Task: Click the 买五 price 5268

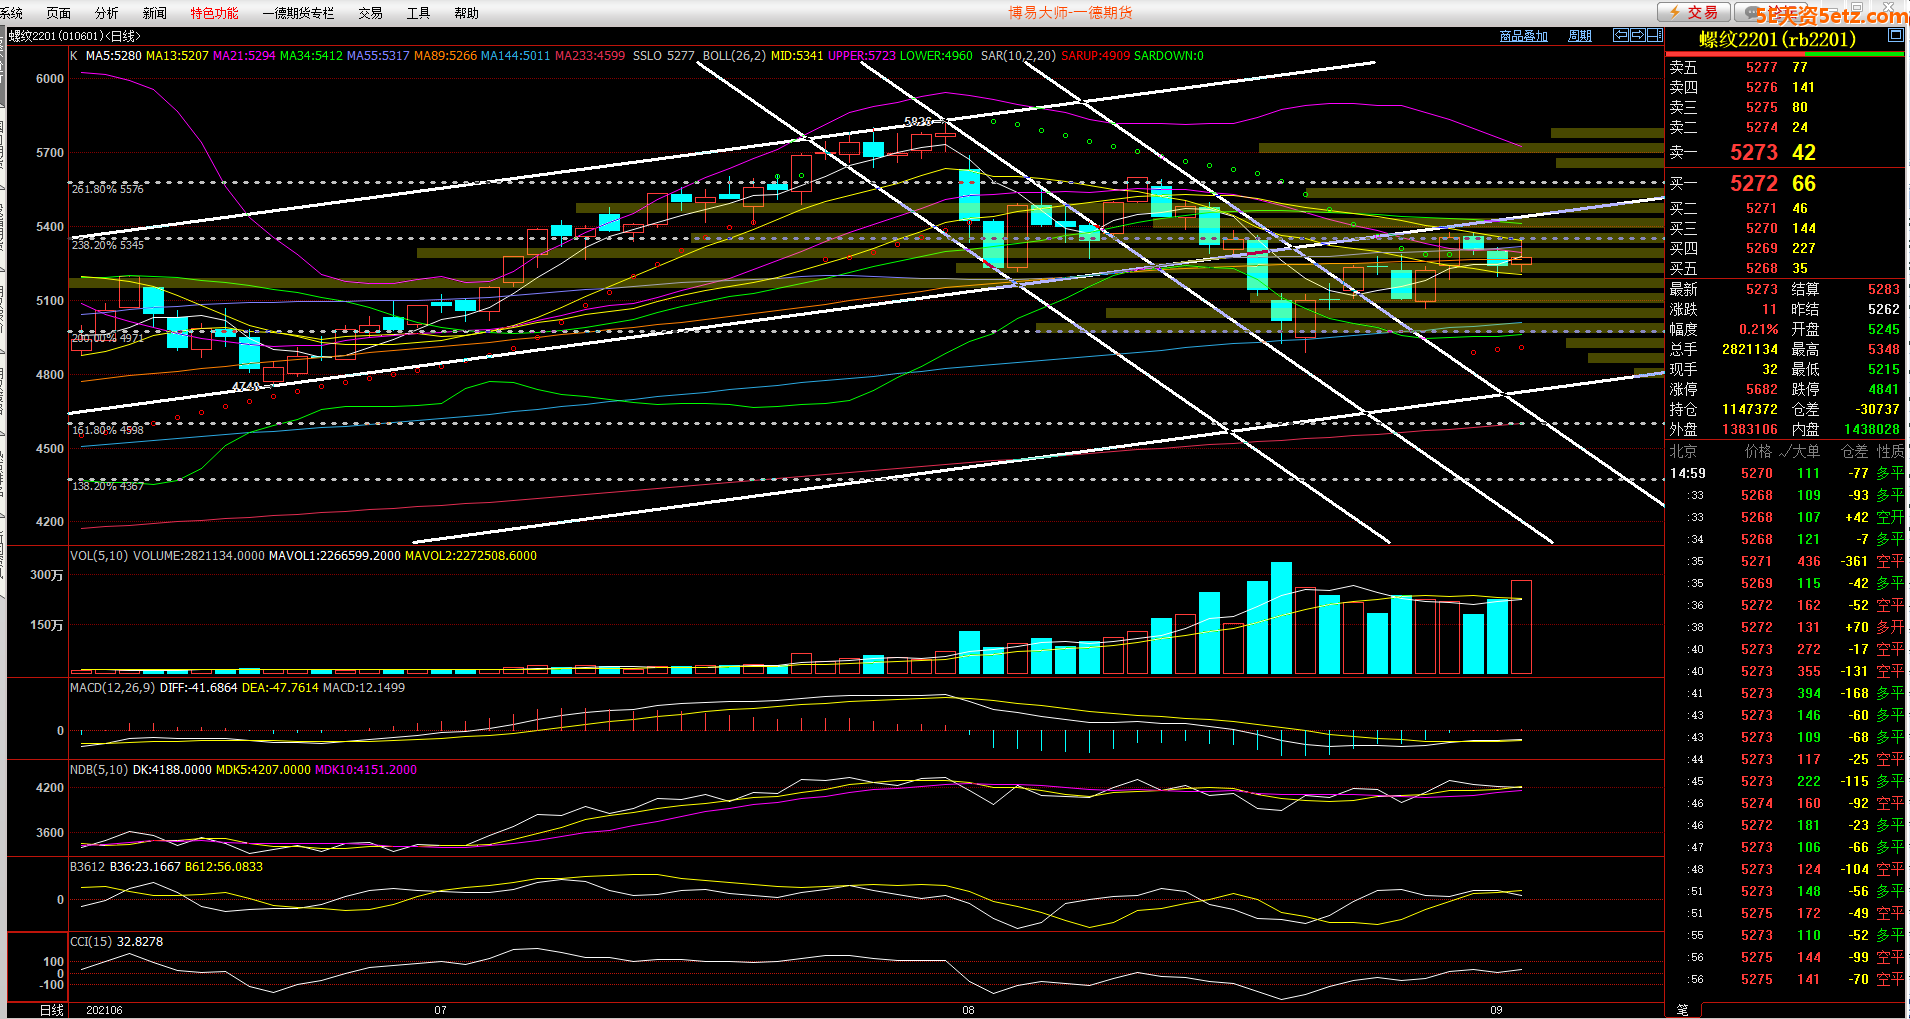Action: click(x=1761, y=269)
